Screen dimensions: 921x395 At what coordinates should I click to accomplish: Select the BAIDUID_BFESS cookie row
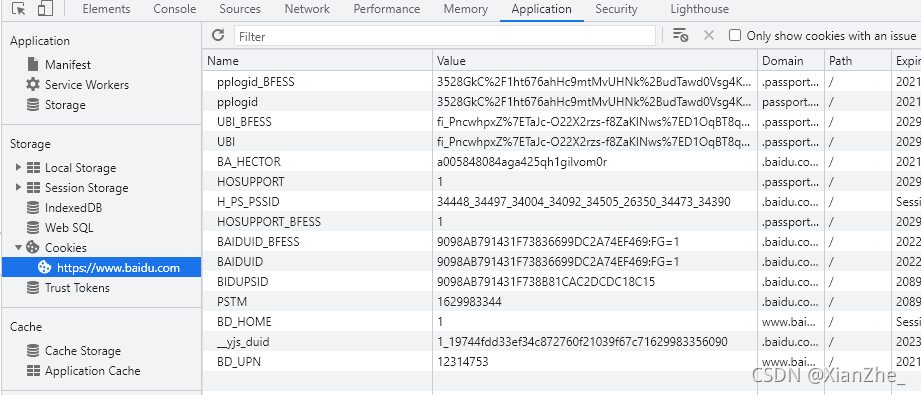[562, 242]
